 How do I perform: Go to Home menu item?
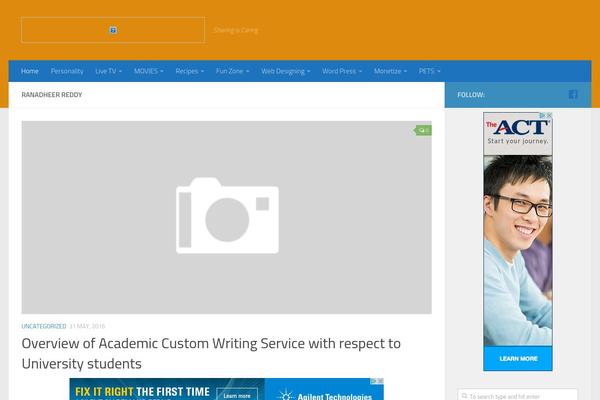30,71
